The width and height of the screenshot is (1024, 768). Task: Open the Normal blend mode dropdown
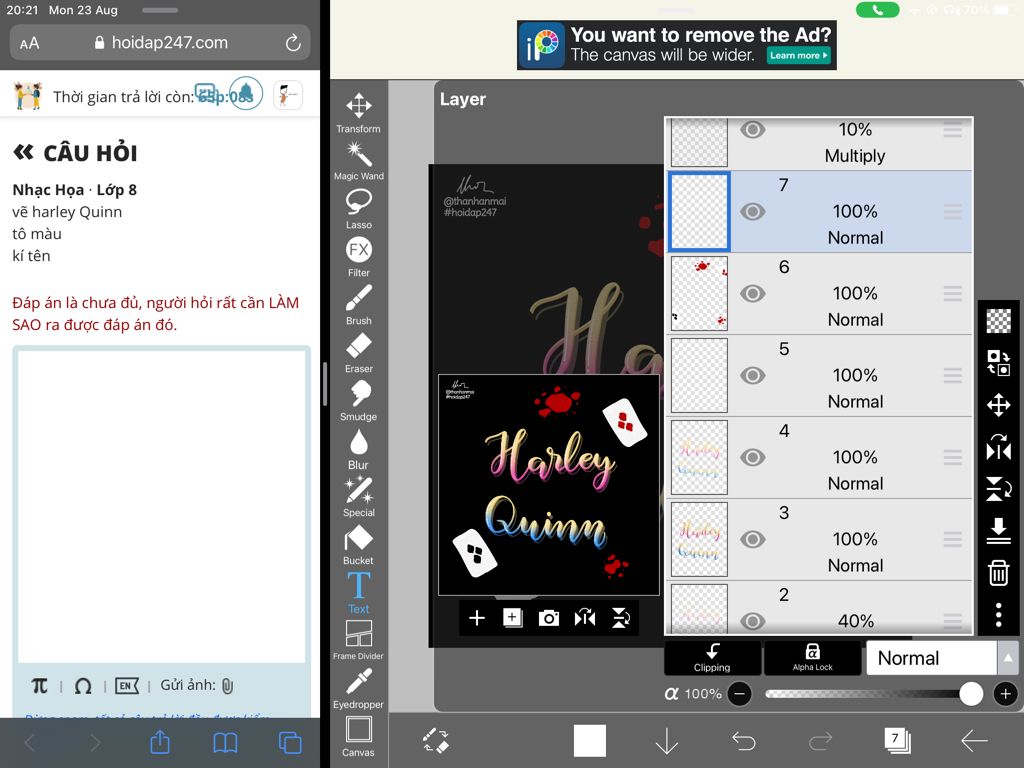click(932, 658)
